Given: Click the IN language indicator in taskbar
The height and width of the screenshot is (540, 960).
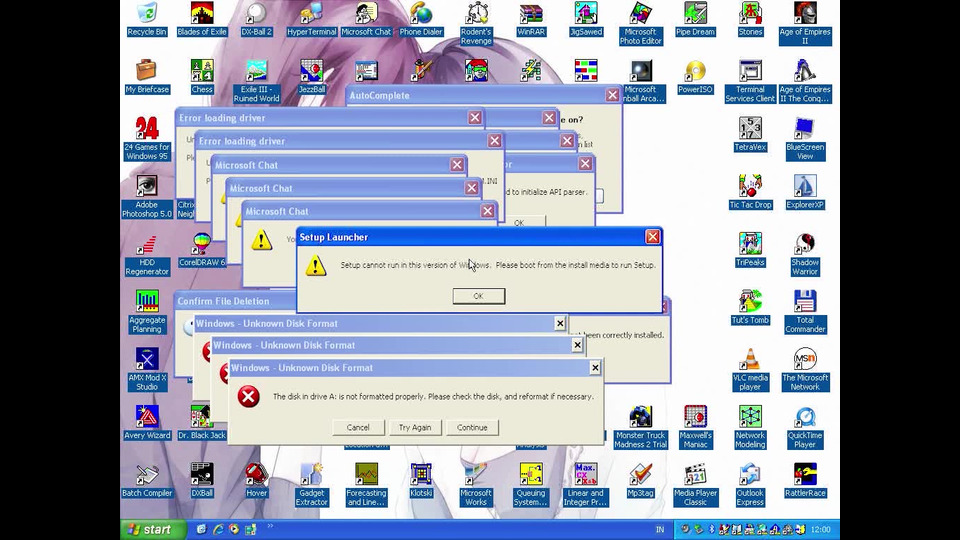Looking at the screenshot, I should 660,530.
